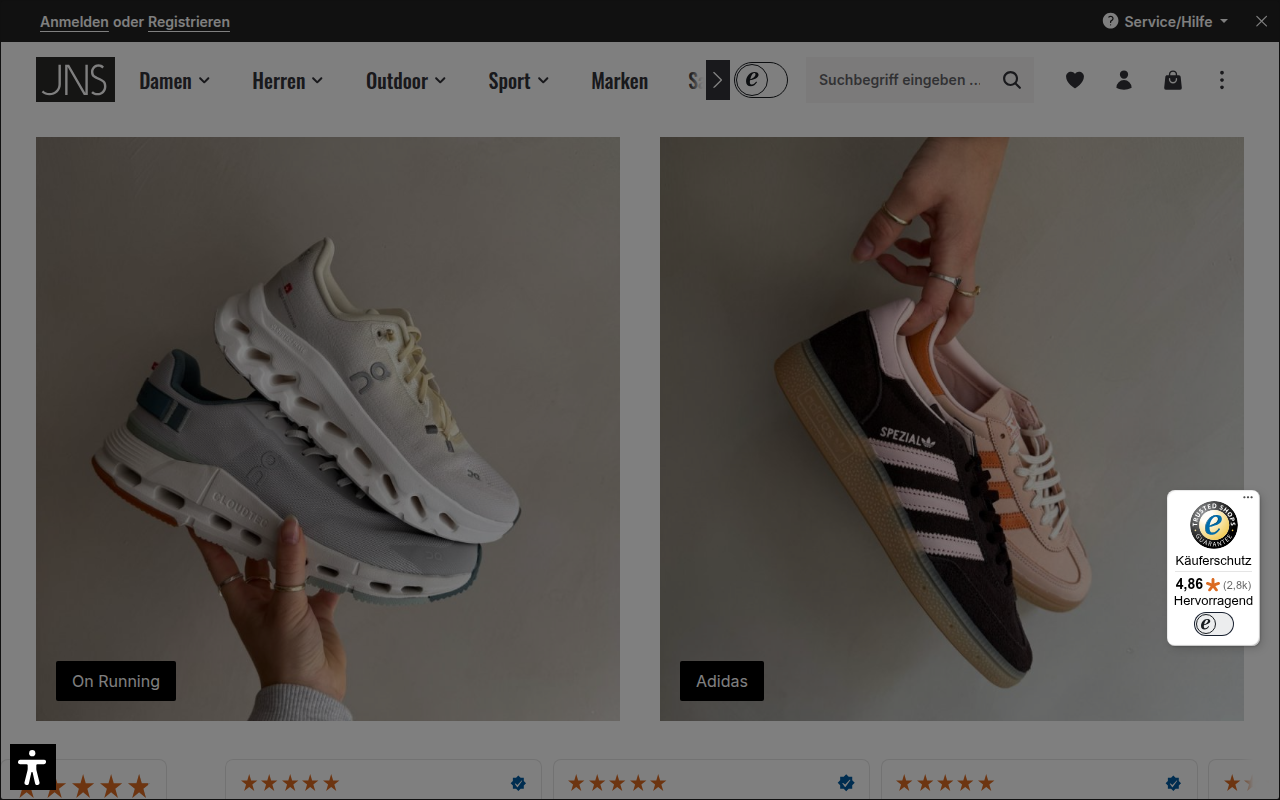
Task: Toggle the switch below Hervorragend in the widget
Action: (x=1214, y=624)
